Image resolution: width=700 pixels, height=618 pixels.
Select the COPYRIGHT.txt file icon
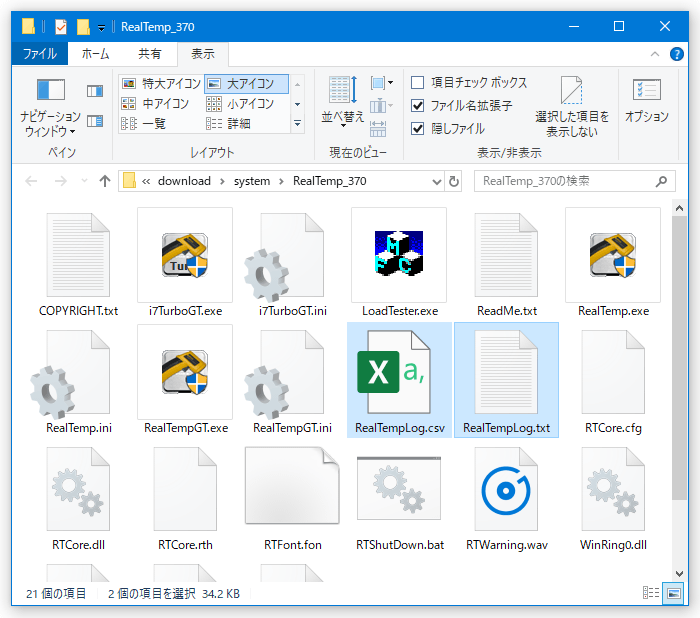click(x=78, y=255)
